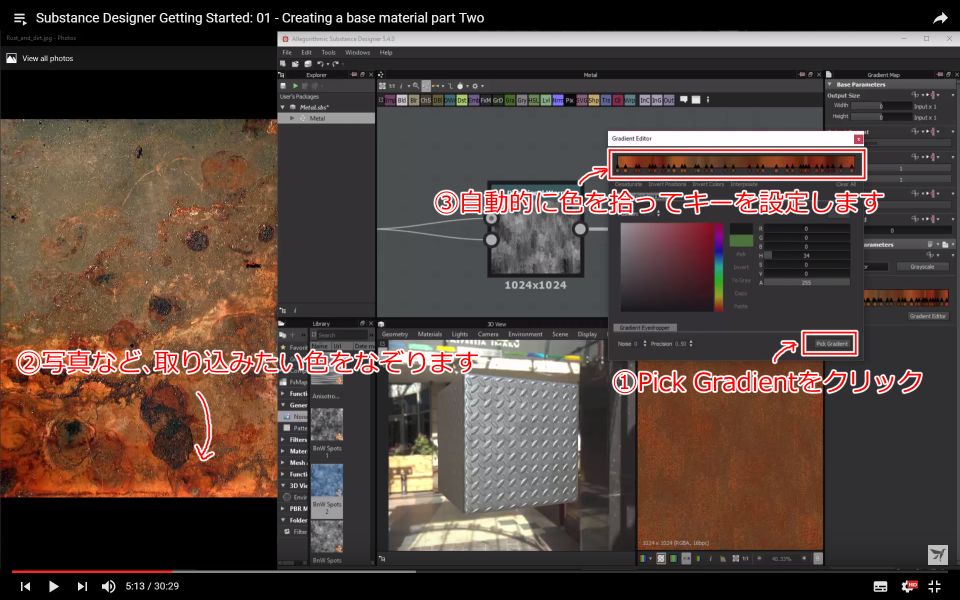Click the share arrow on the video
Viewport: 960px width, 600px height.
940,18
